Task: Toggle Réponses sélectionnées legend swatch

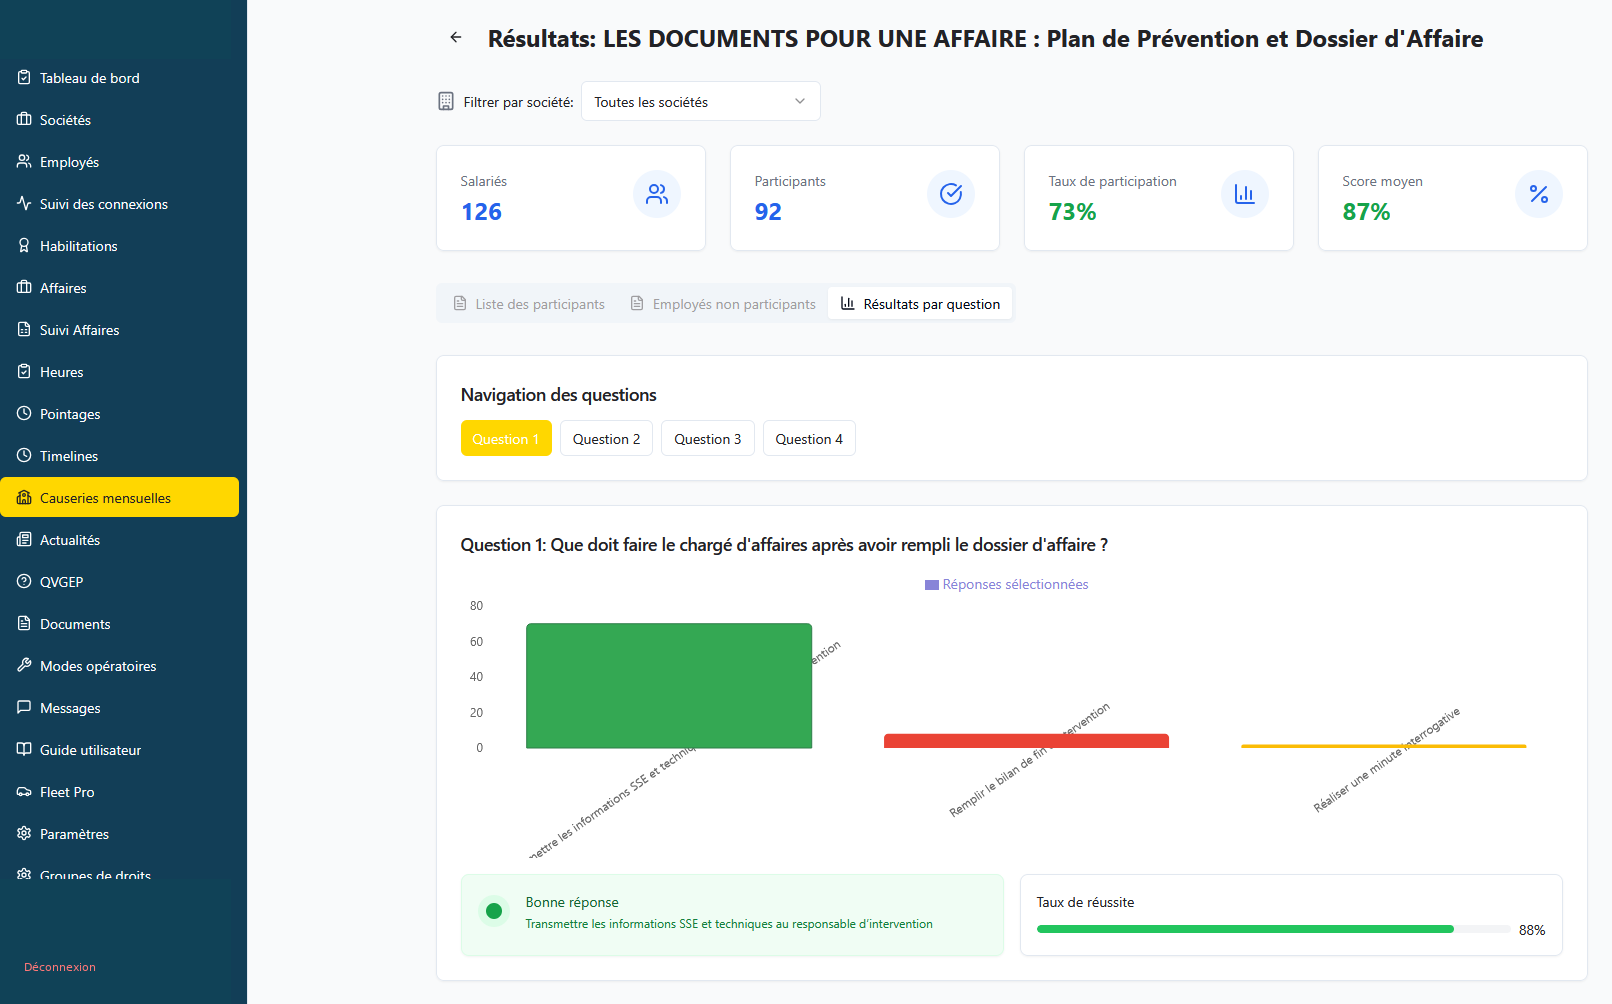Action: click(932, 585)
